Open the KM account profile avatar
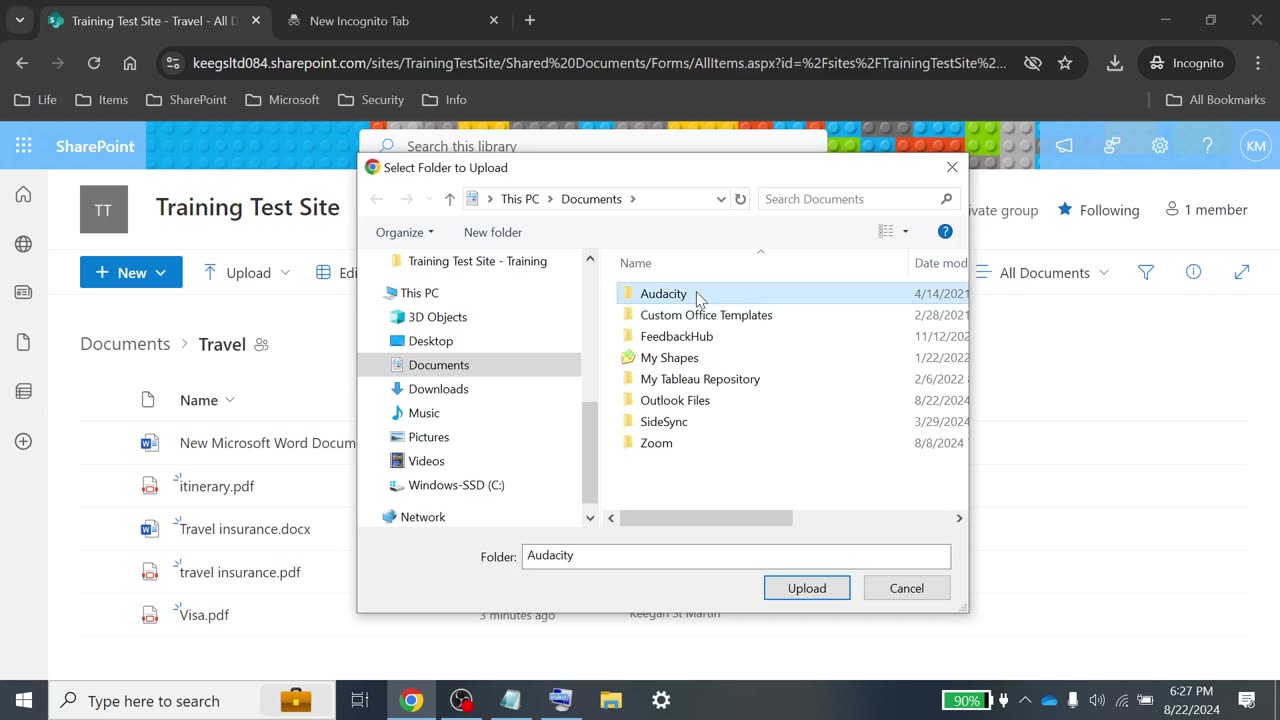1280x720 pixels. (1256, 146)
